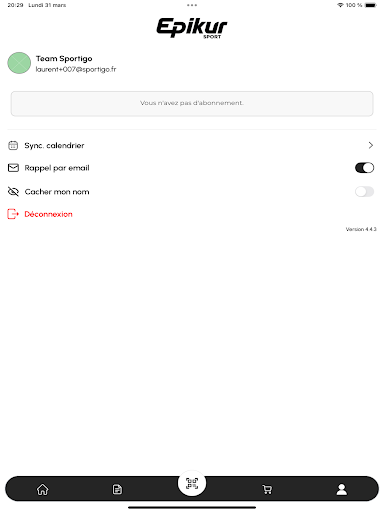Open the Sync. calendrier row
384x512 pixels.
(x=192, y=145)
